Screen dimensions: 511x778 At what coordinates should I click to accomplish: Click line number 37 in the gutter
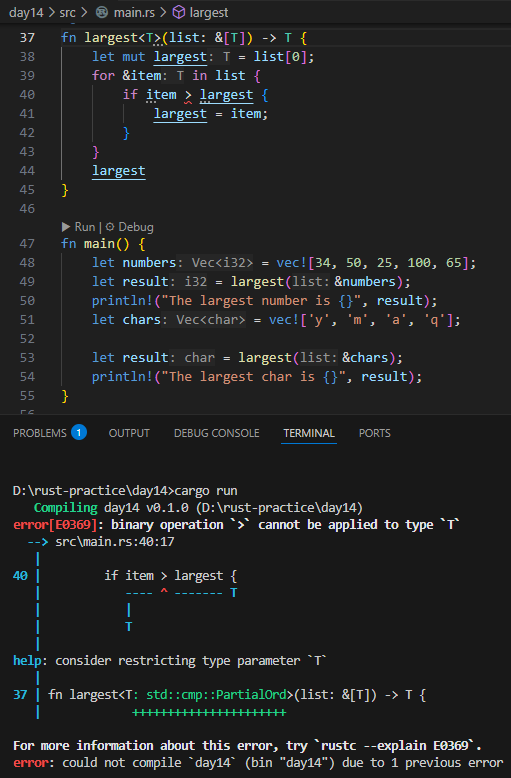27,38
